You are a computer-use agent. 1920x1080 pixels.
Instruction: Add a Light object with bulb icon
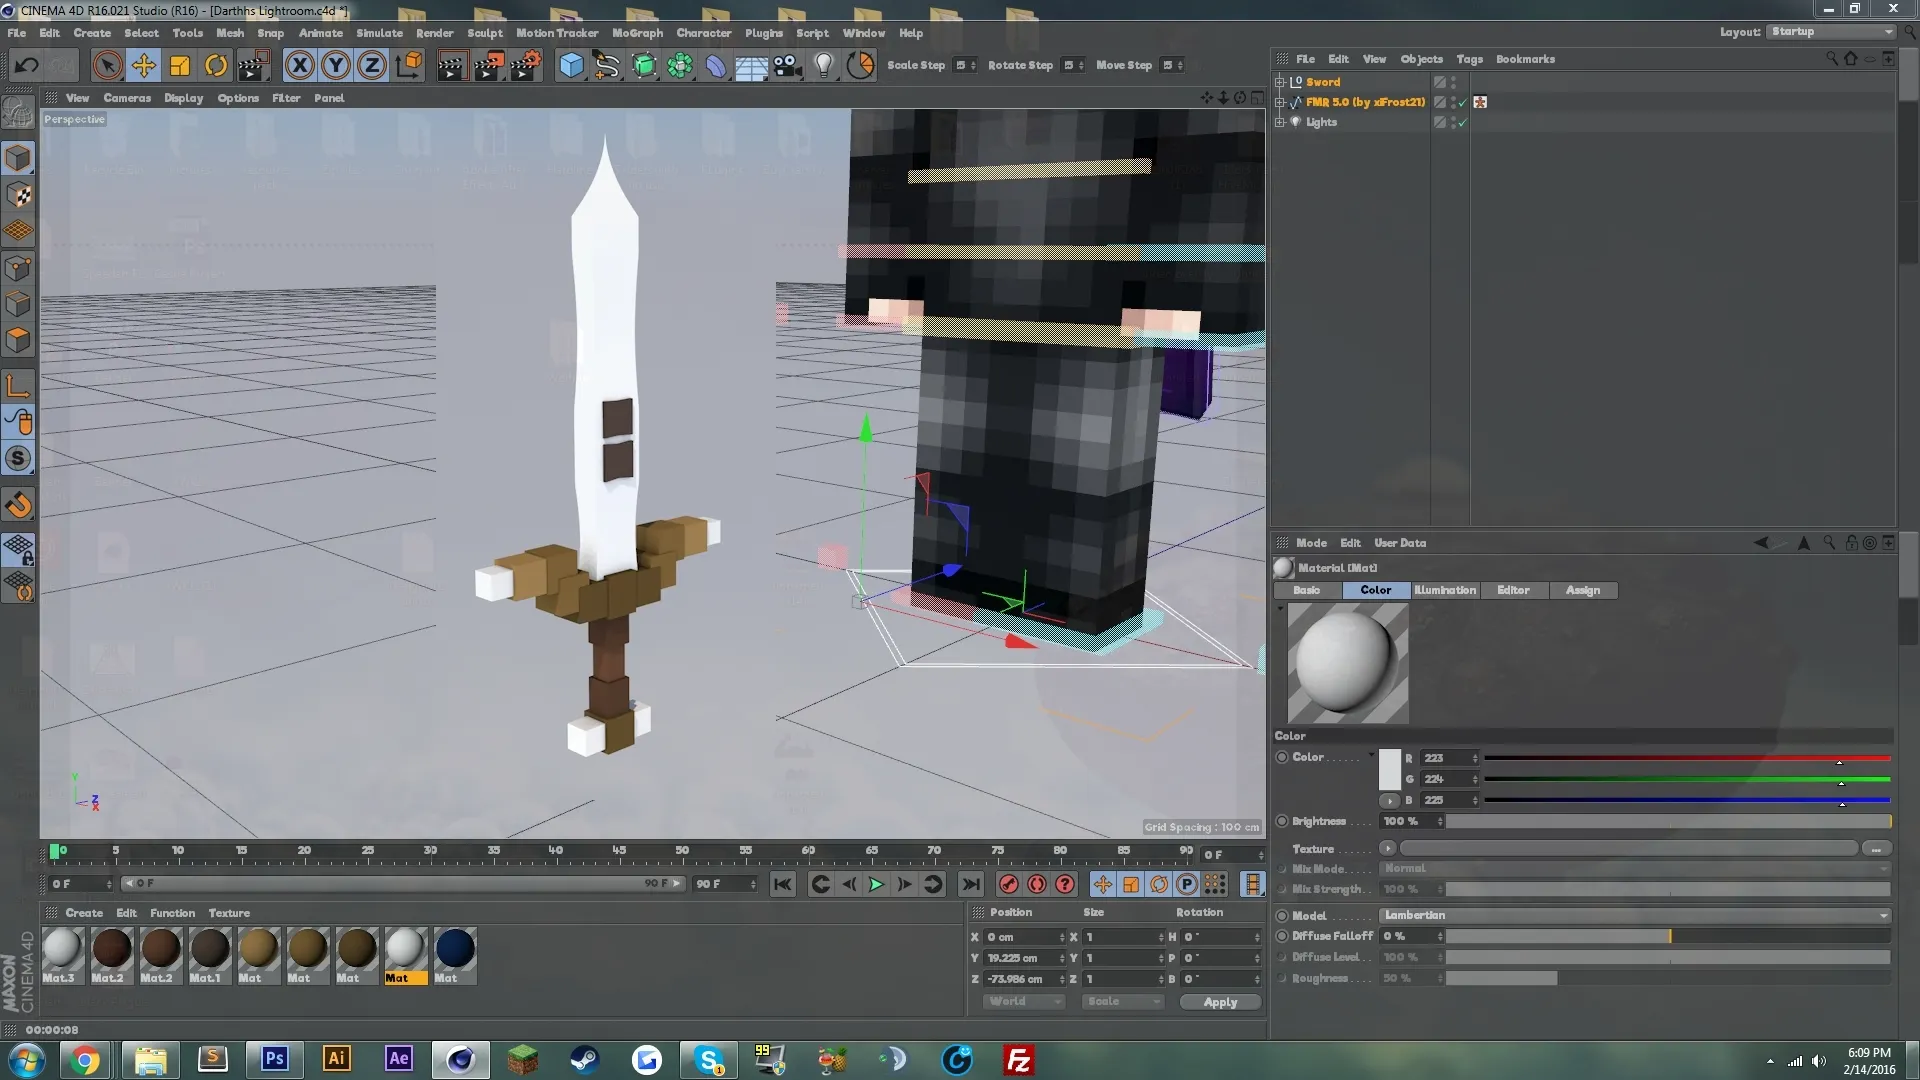pos(823,66)
